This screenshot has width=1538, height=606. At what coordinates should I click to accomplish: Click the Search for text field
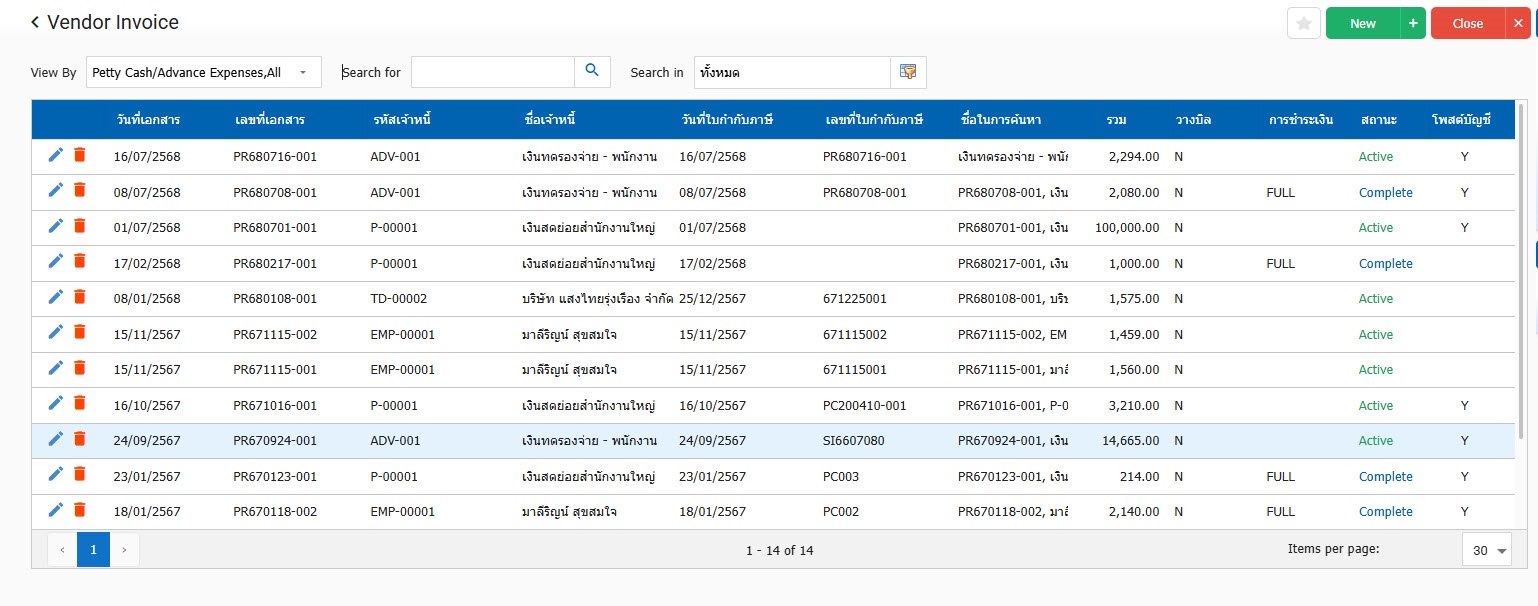click(492, 72)
